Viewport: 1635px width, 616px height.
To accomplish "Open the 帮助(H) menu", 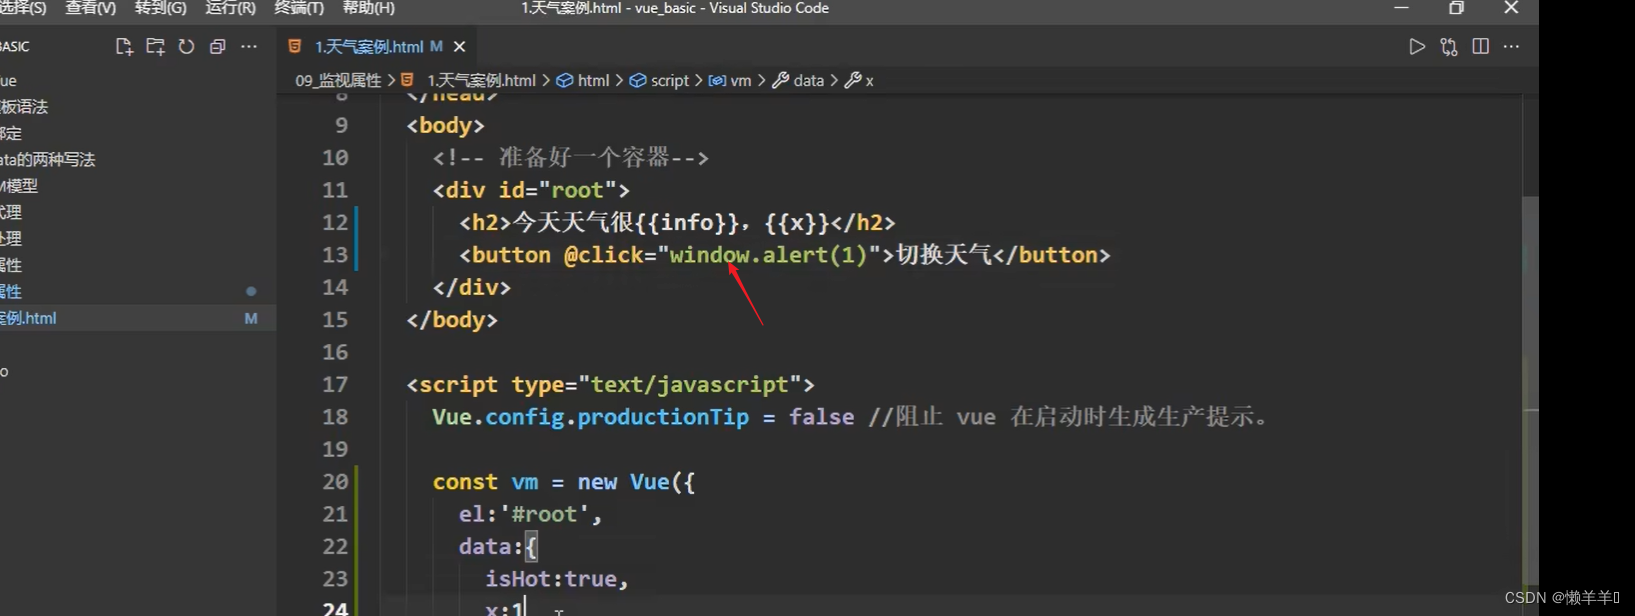I will [368, 8].
